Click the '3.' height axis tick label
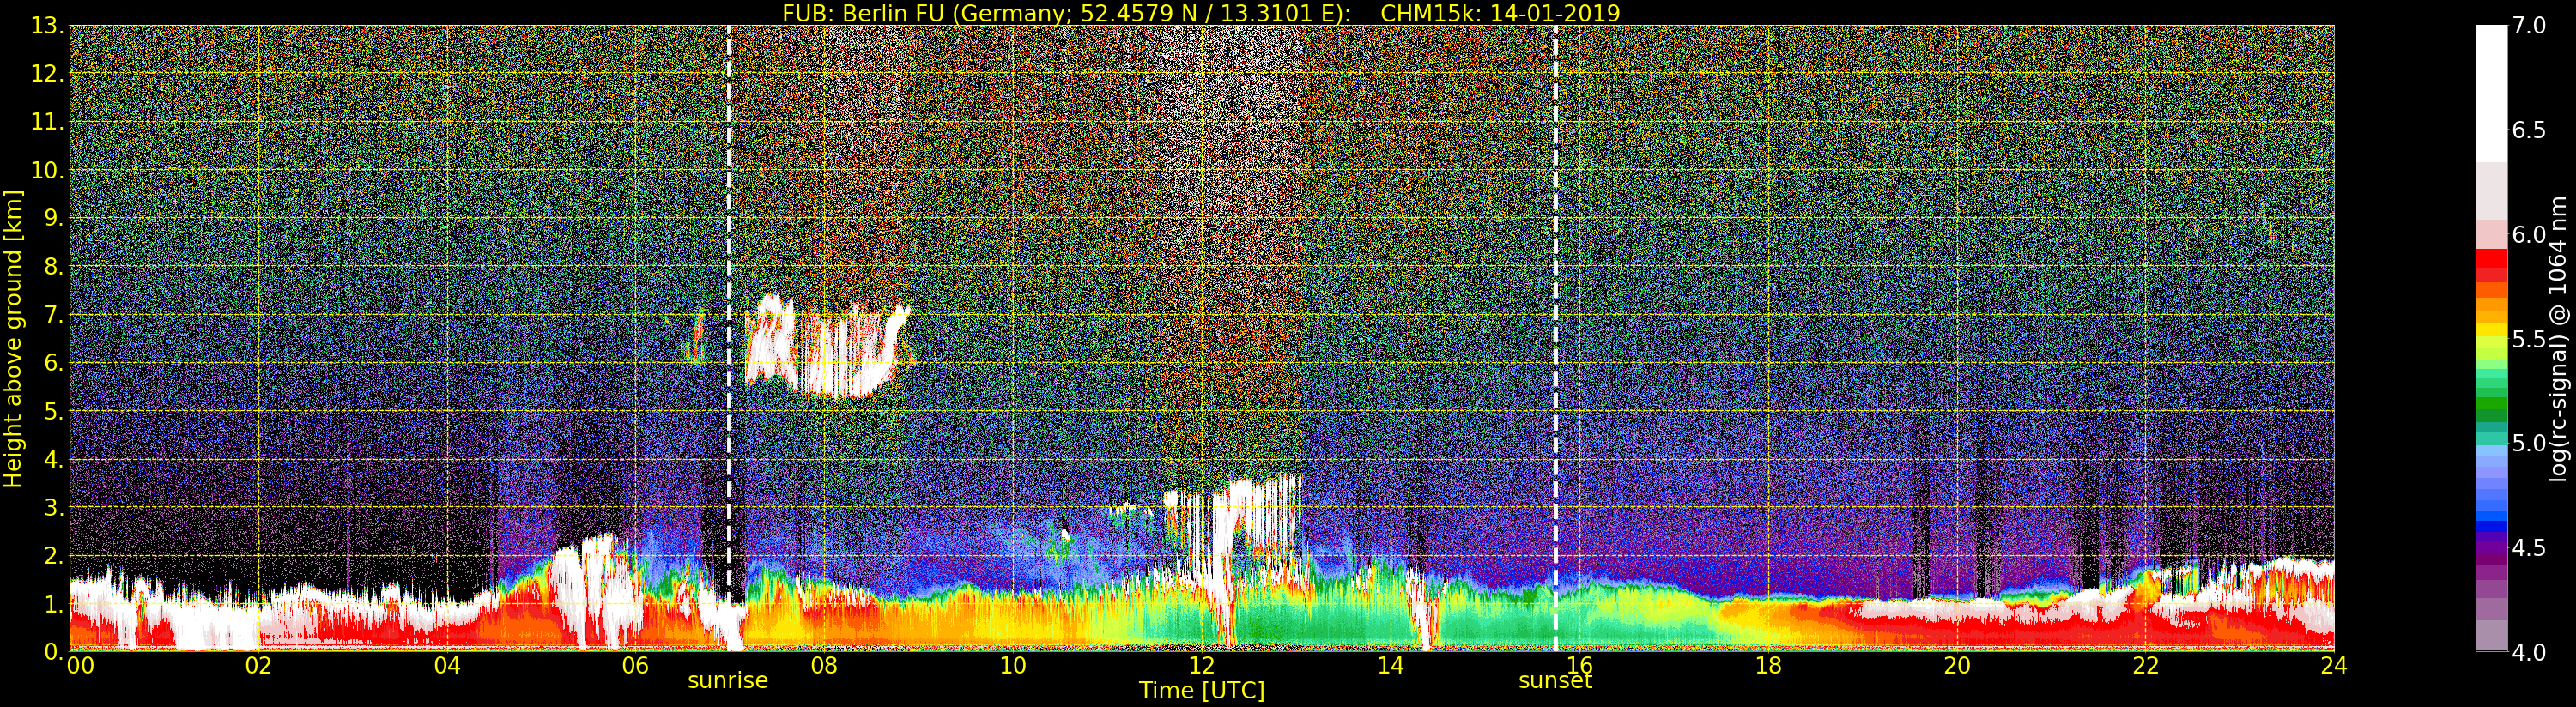This screenshot has height=707, width=2576. pyautogui.click(x=53, y=507)
